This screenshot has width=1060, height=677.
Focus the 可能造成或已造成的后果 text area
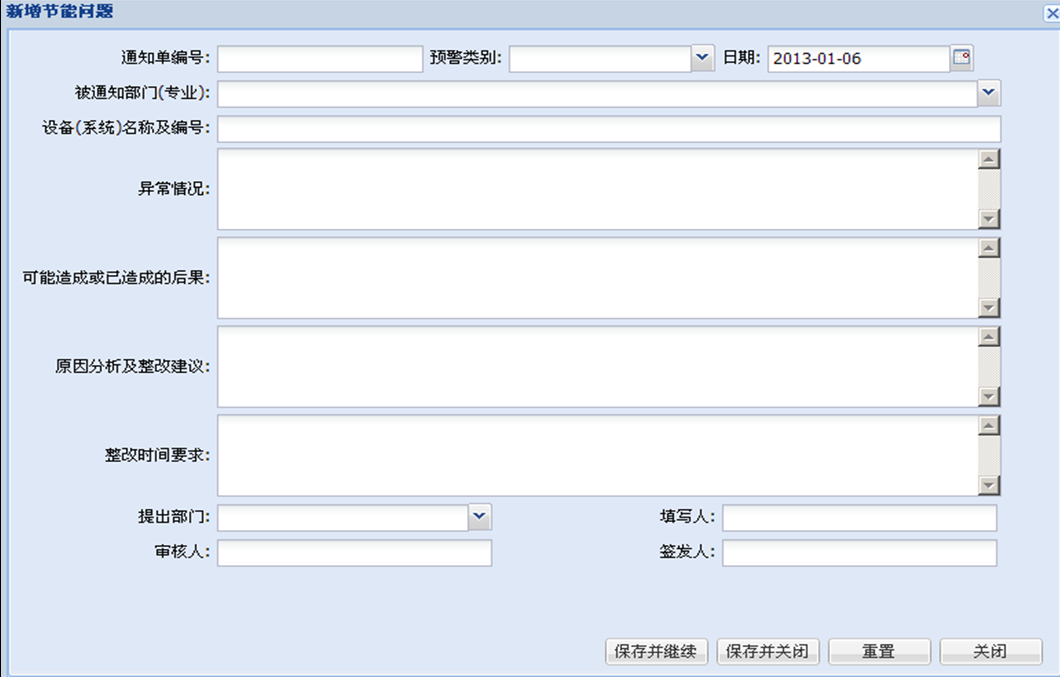597,277
